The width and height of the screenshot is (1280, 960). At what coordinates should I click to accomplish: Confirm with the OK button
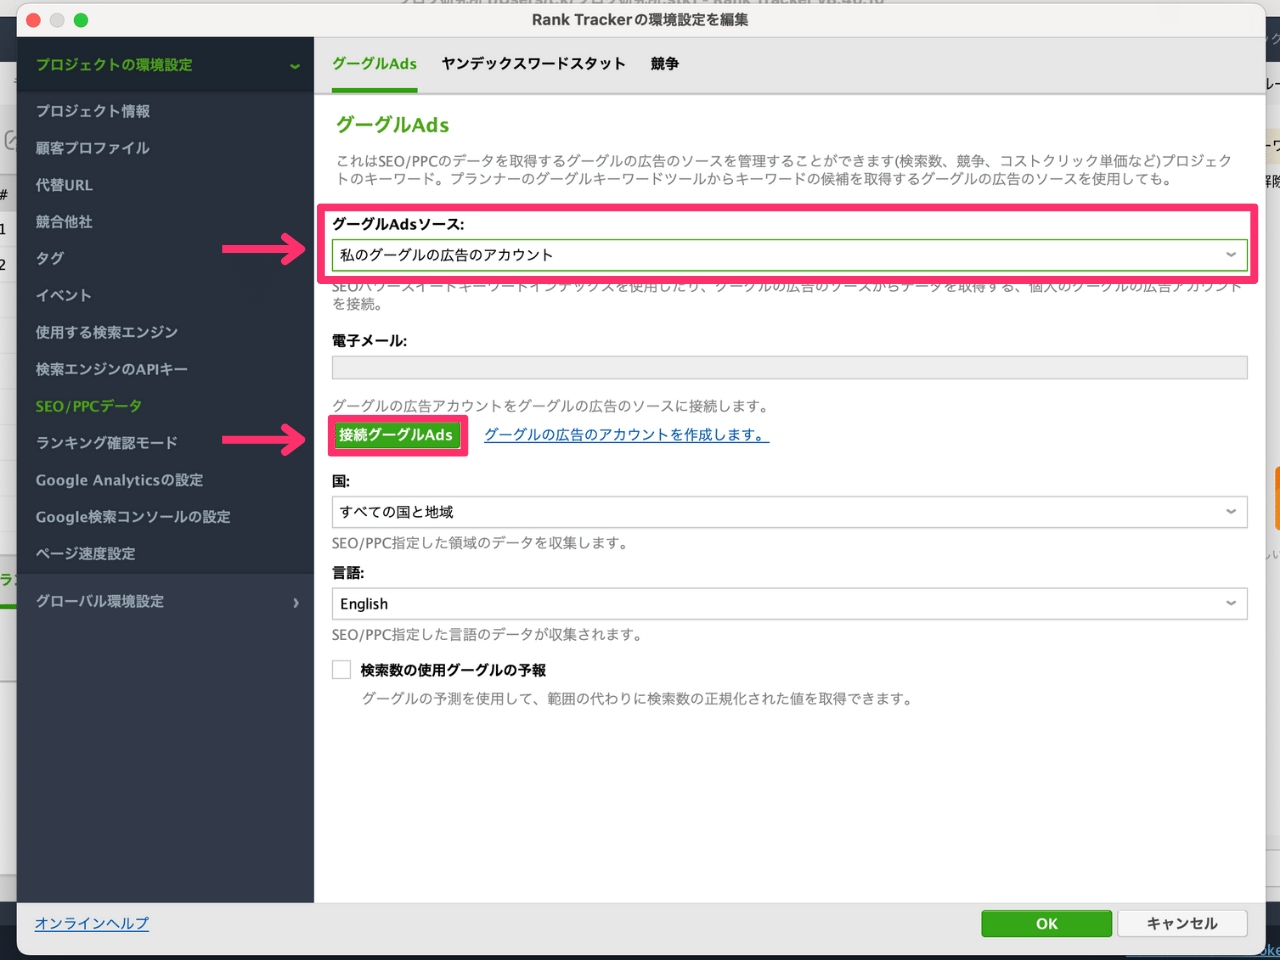(x=1046, y=924)
